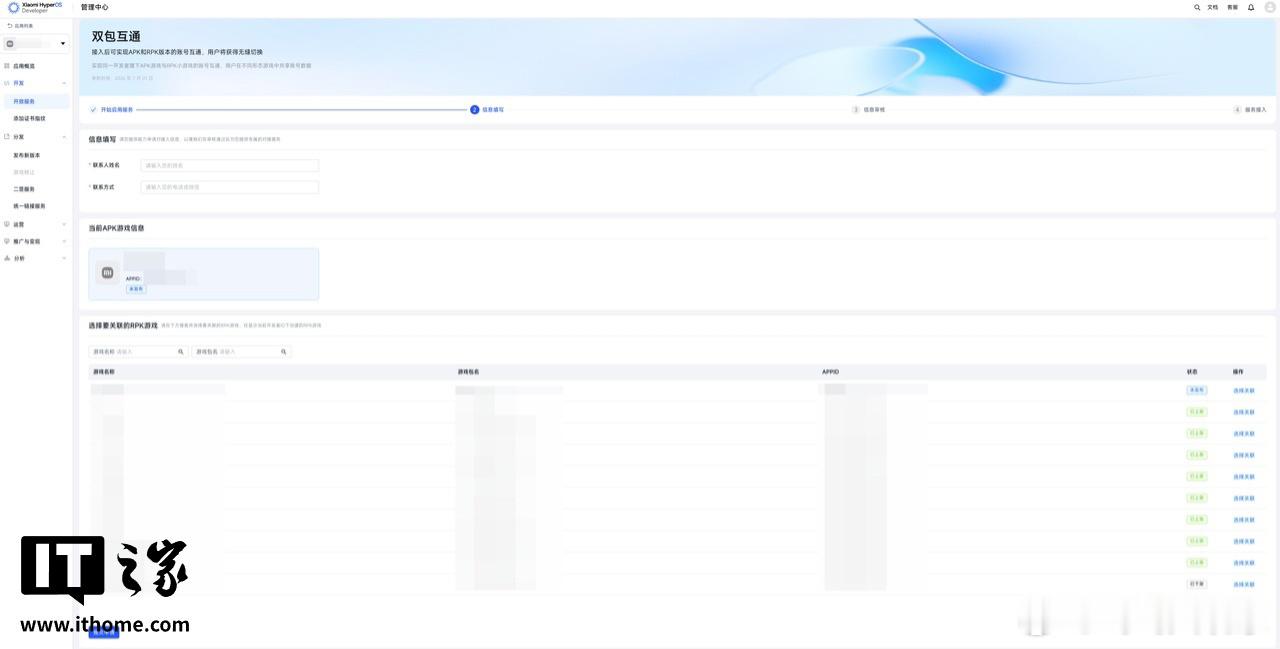This screenshot has width=1280, height=649.
Task: Click the 应用概览 grid icon in sidebar
Action: click(7, 66)
